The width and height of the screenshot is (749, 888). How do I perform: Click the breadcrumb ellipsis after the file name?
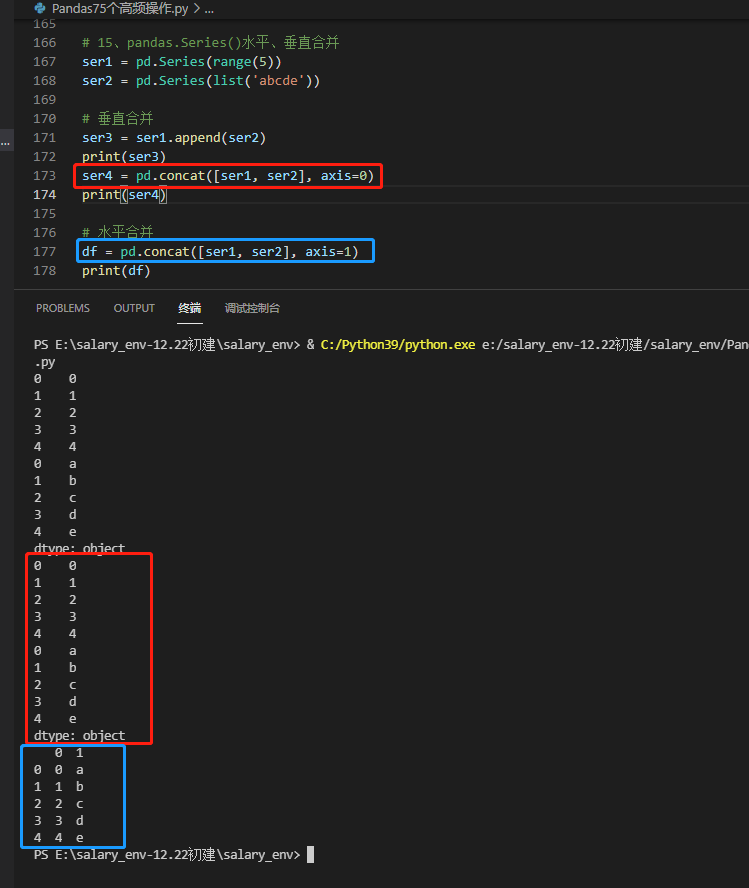(209, 8)
